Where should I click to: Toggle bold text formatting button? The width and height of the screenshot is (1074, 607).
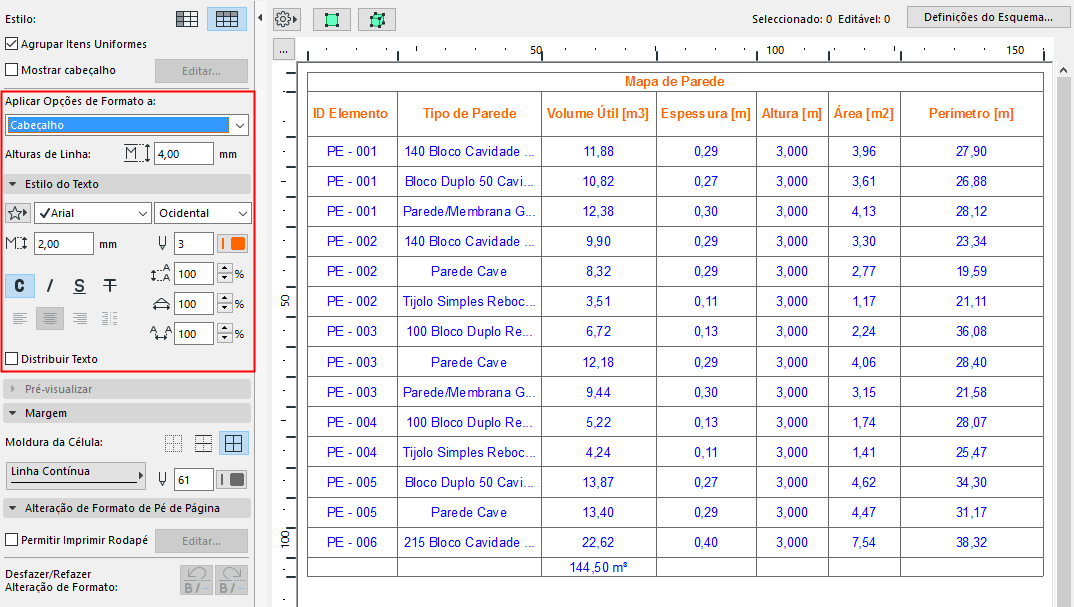[19, 286]
